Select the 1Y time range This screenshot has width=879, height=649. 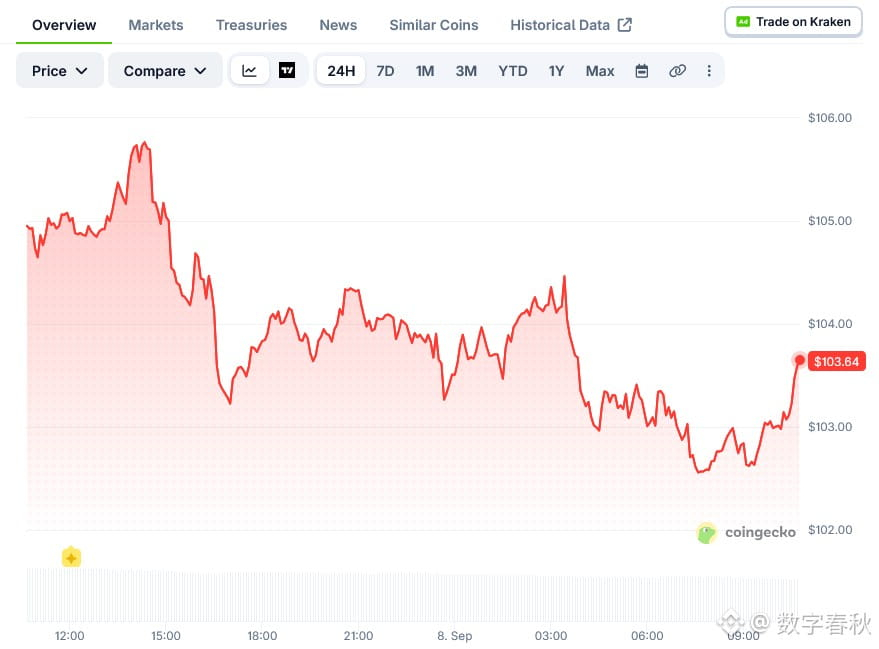click(556, 71)
